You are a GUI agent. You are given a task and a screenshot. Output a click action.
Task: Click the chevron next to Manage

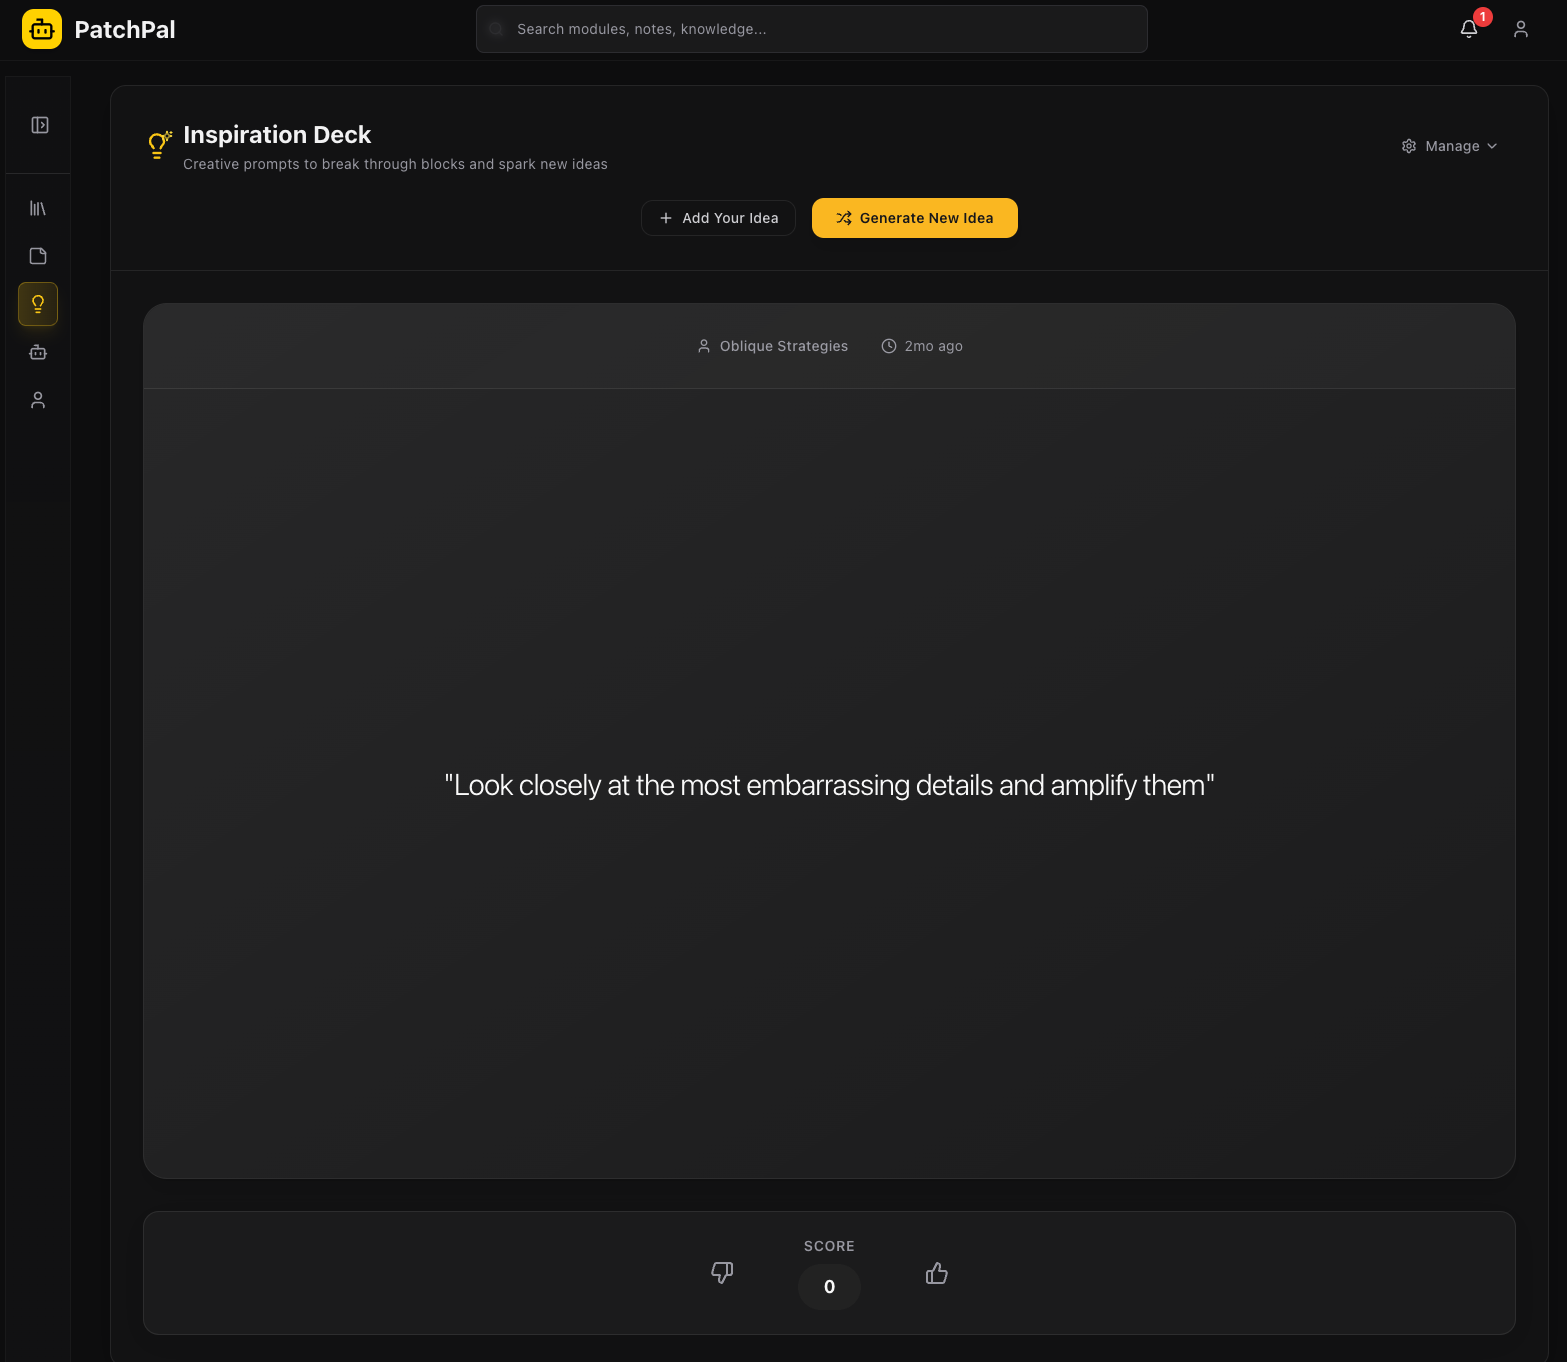[1492, 146]
